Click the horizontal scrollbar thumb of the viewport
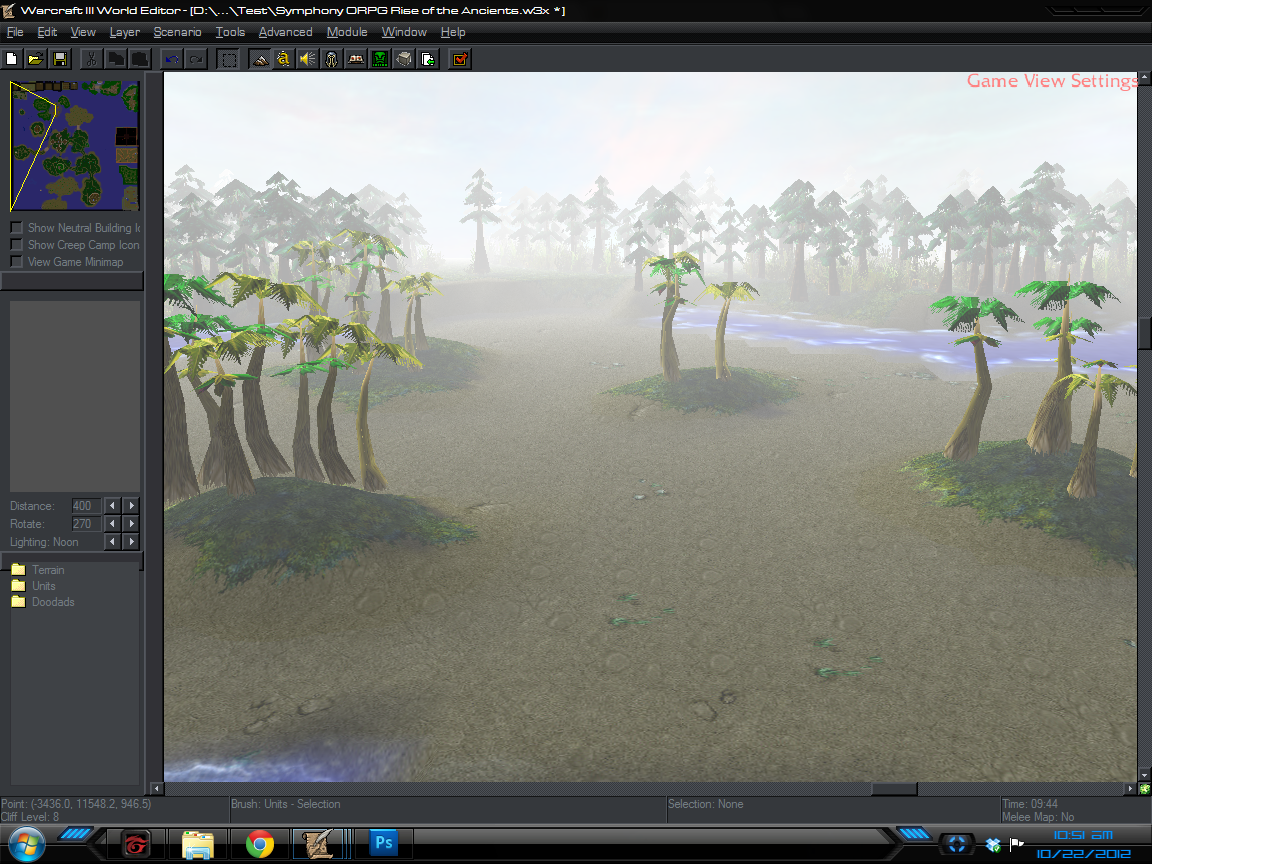Screen dimensions: 1276x864 pyautogui.click(x=894, y=789)
